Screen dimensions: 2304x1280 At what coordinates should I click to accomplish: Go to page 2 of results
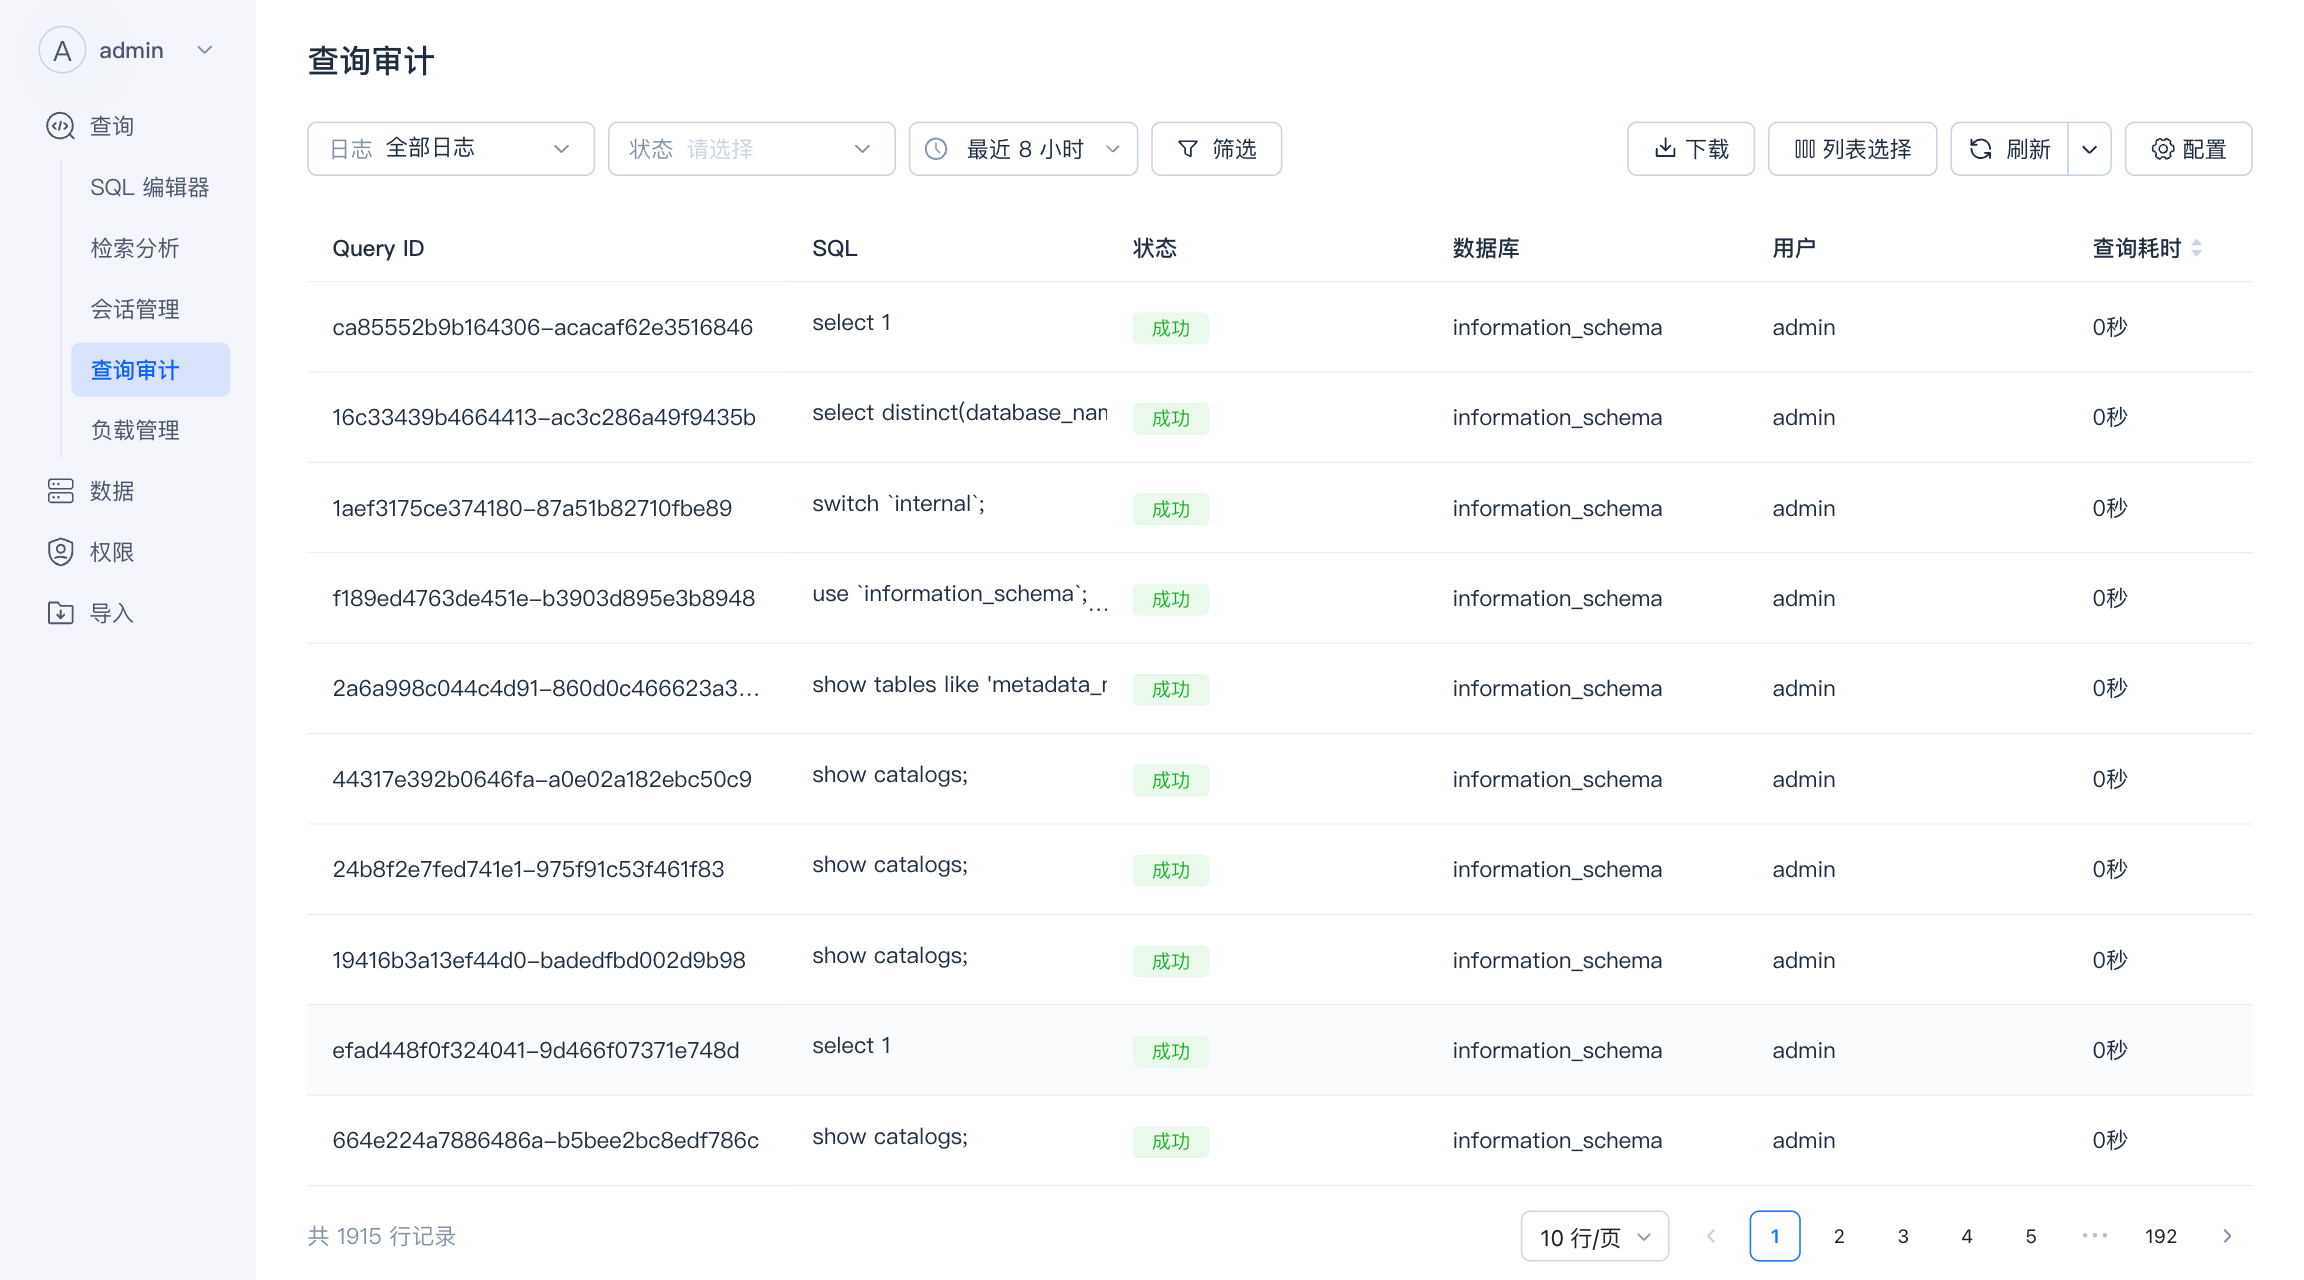tap(1839, 1236)
